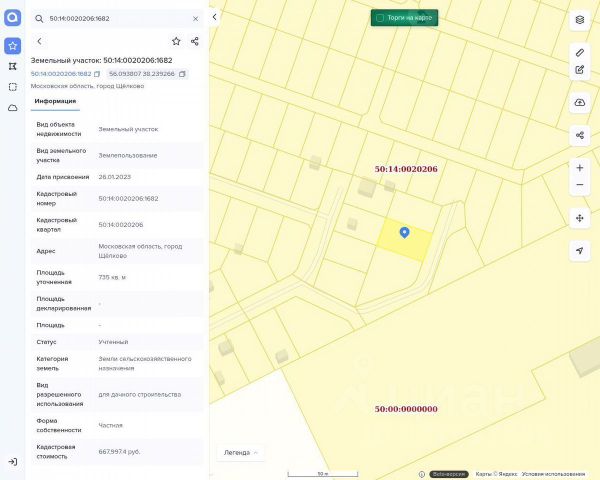
Task: Click the cloud upload icon on map
Action: (580, 103)
